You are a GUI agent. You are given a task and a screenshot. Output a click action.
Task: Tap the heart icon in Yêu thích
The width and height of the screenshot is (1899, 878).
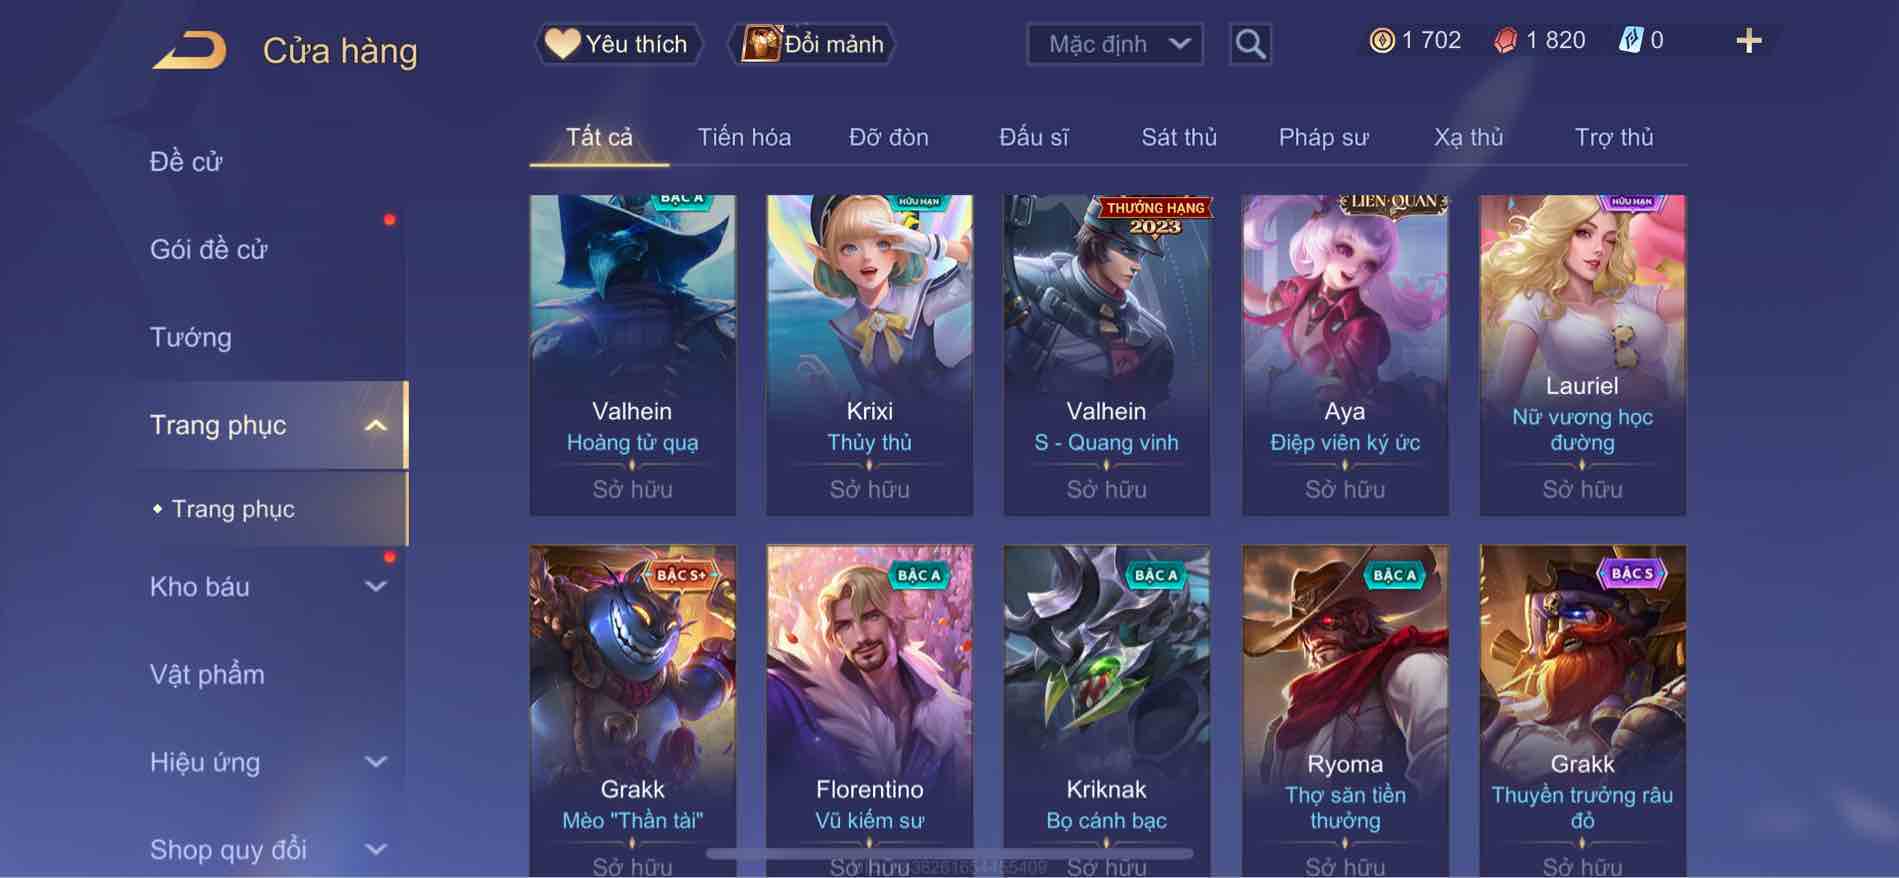point(562,43)
